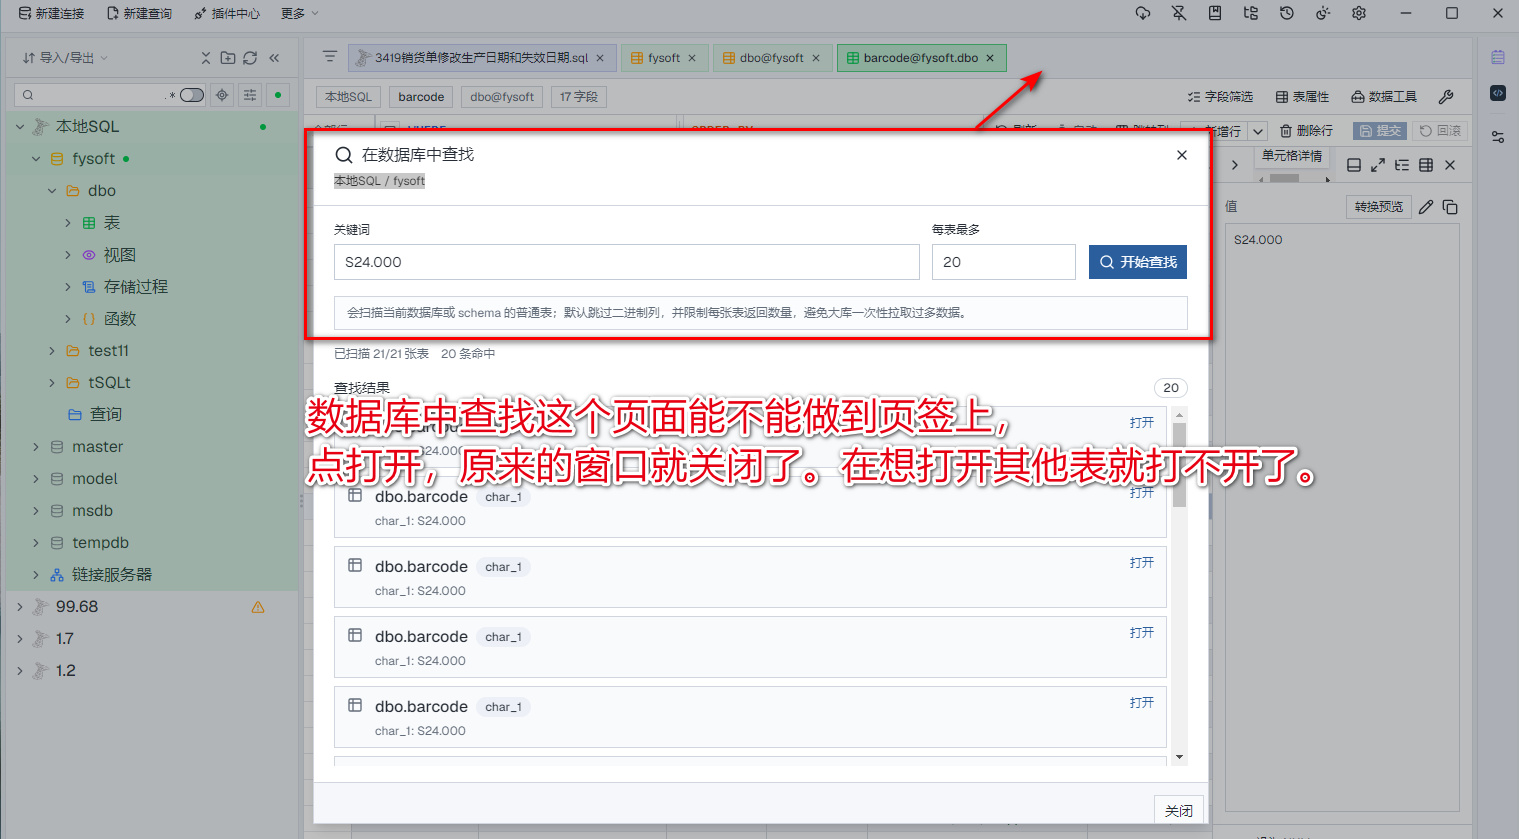This screenshot has width=1519, height=839.
Task: Switch to the fysoft tab
Action: pos(664,58)
